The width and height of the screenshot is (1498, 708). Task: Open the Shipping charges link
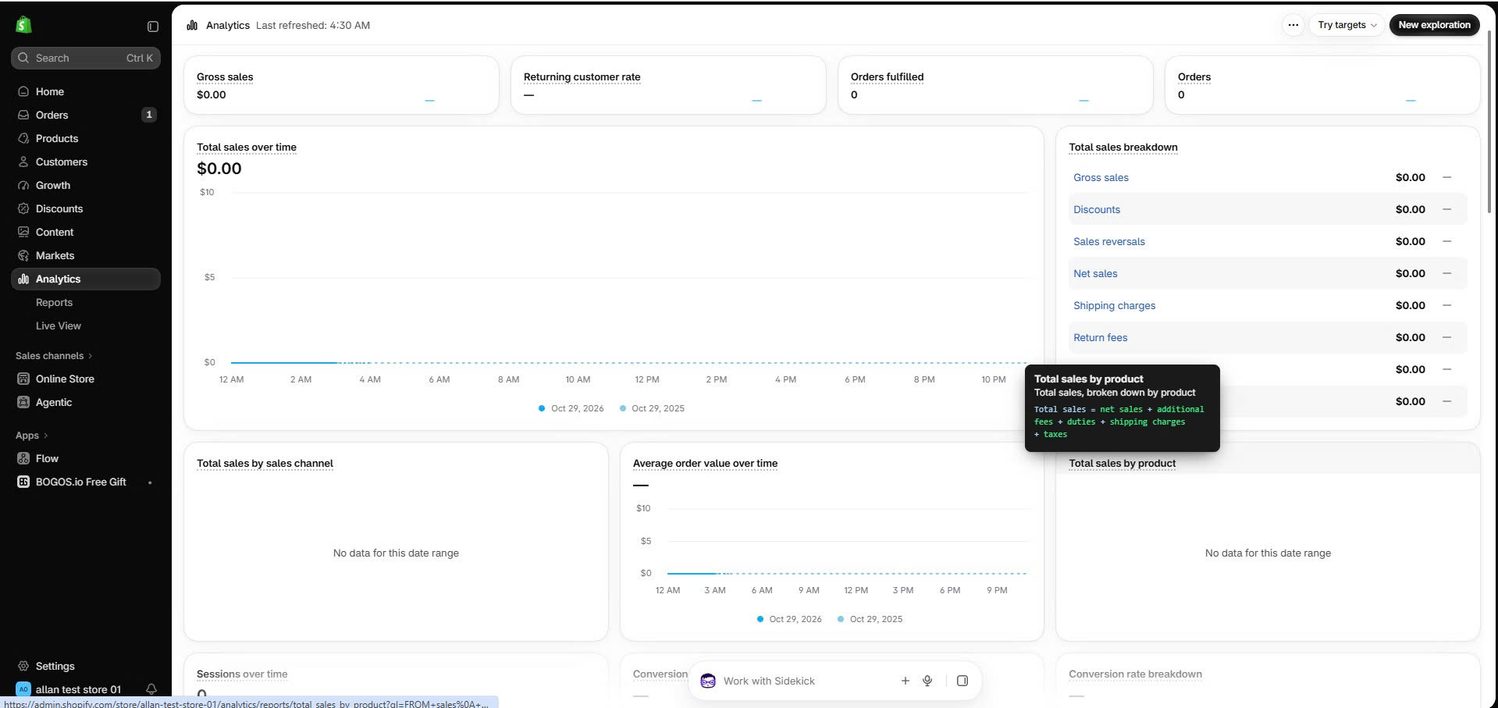tap(1114, 306)
